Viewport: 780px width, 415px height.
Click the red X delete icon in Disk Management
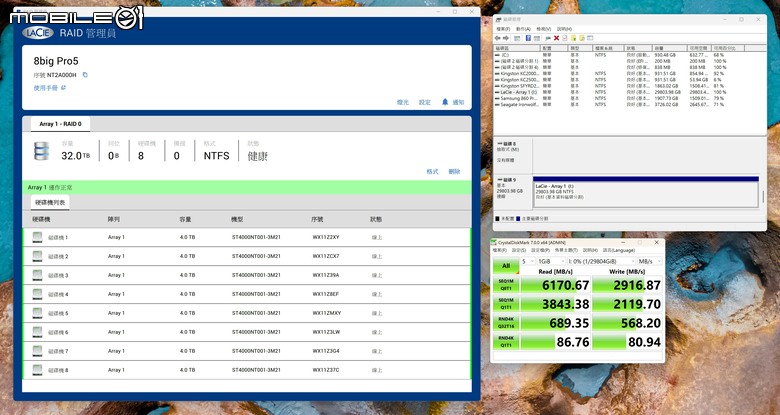(x=557, y=38)
